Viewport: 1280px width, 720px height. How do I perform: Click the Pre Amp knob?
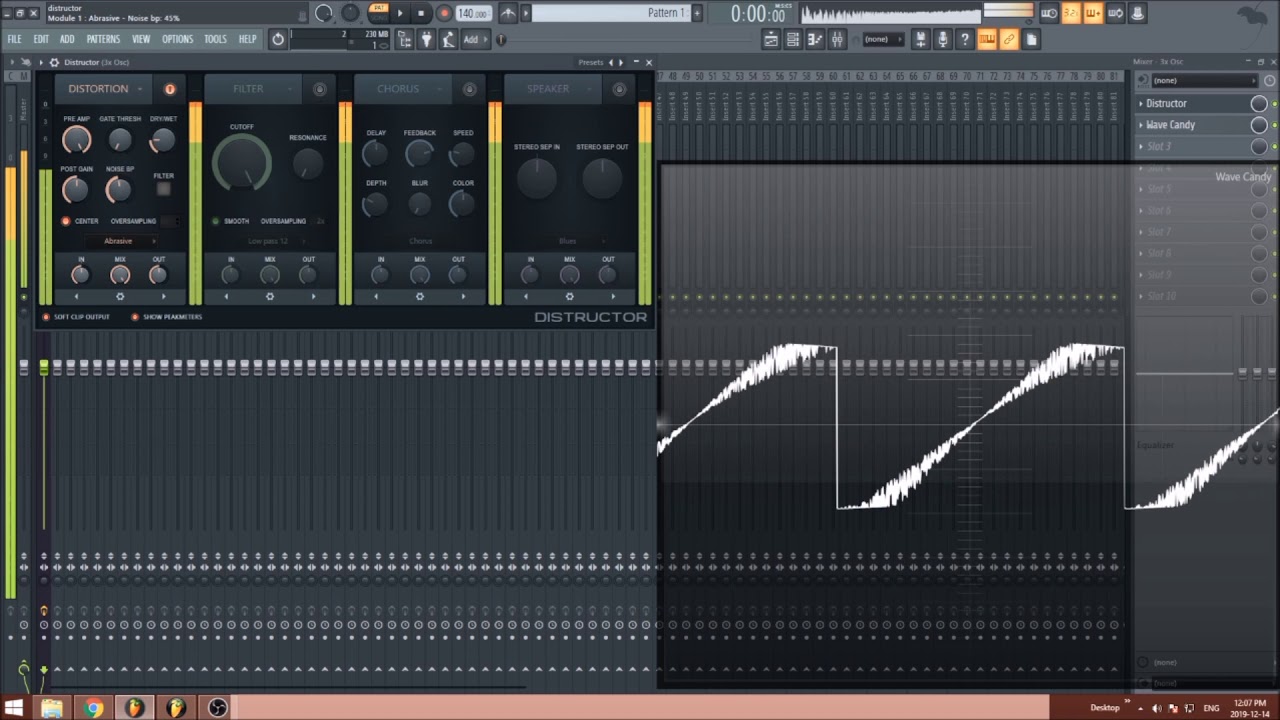tap(76, 140)
